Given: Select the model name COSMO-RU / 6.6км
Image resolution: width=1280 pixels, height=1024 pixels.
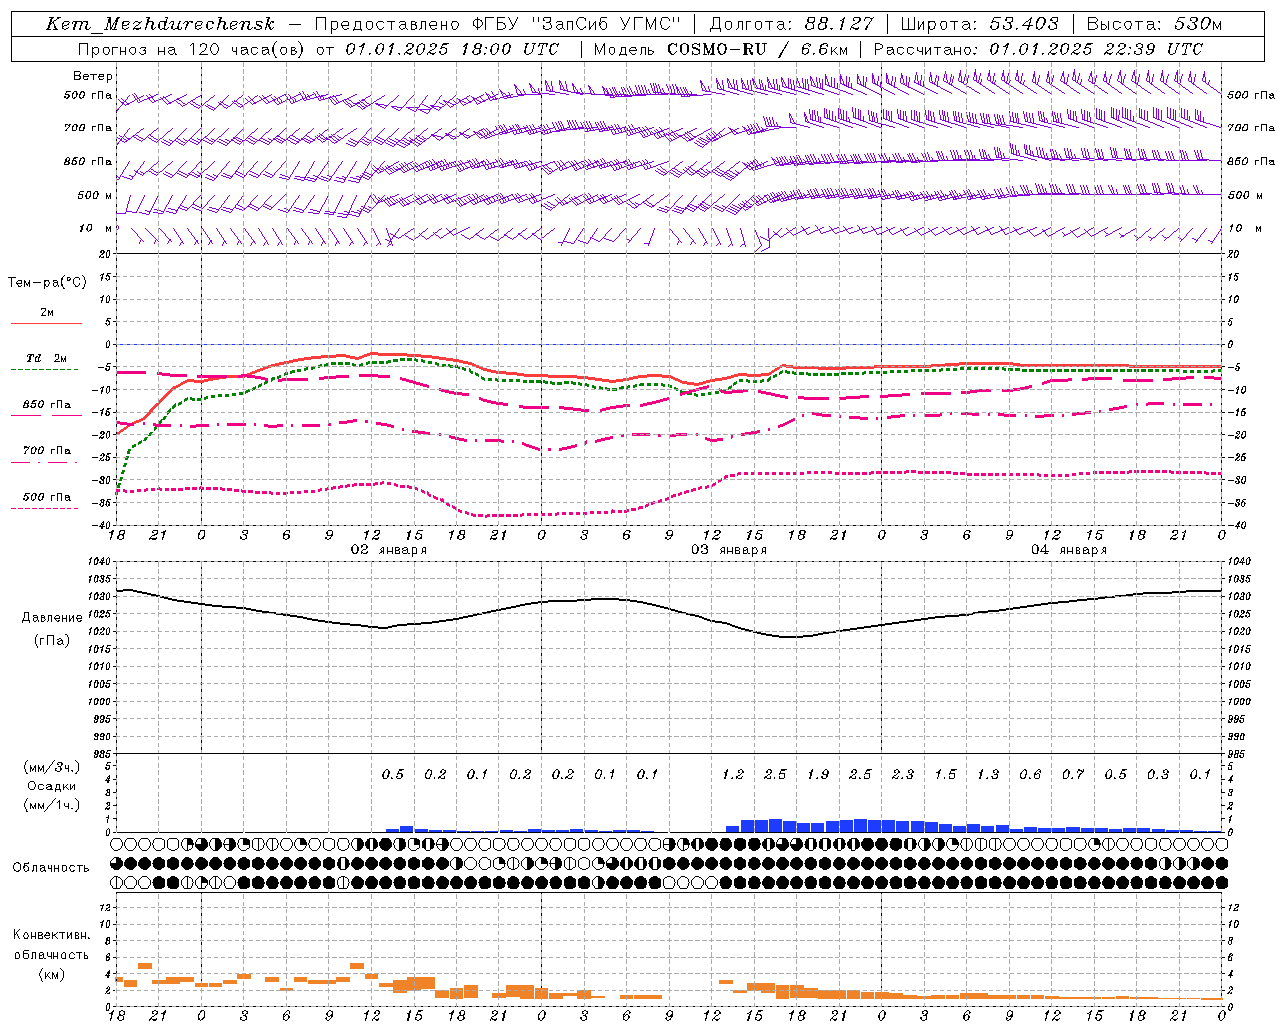Looking at the screenshot, I should (758, 49).
